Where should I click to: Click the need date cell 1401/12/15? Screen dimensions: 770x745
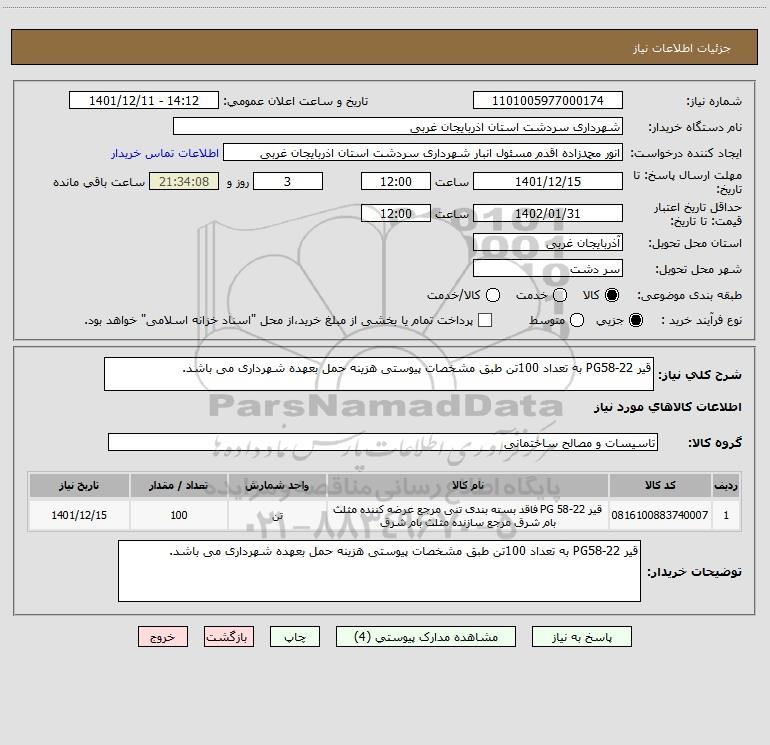tap(79, 515)
